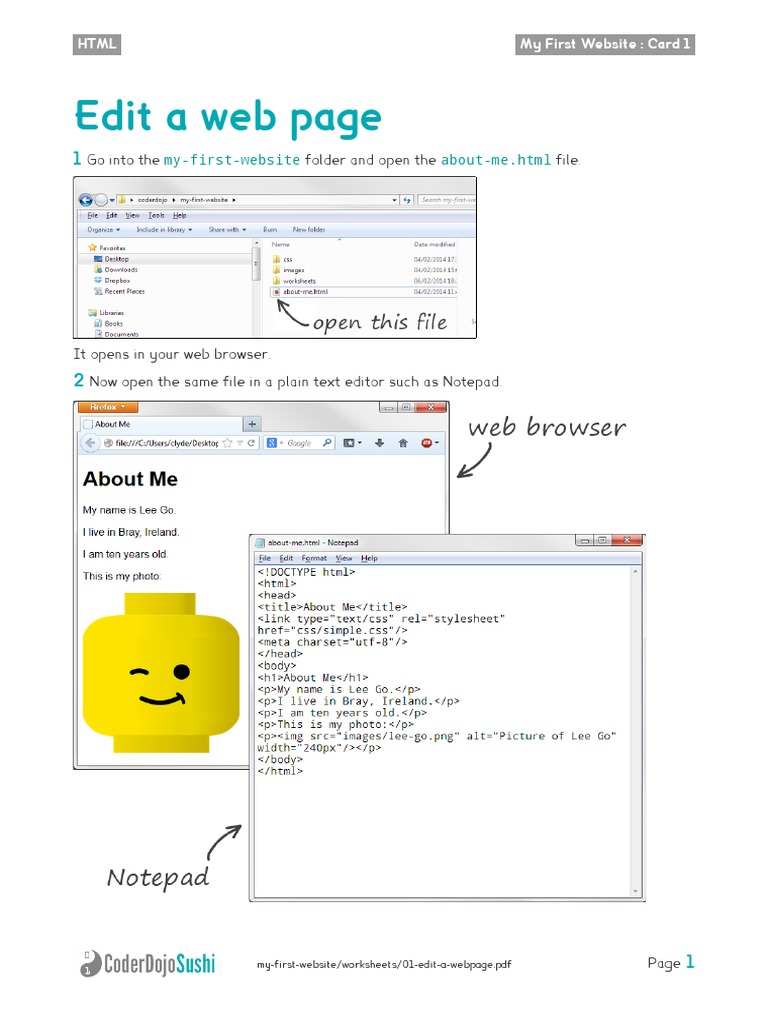Open the Help menu in Notepad
The image size is (768, 1024).
tap(370, 558)
